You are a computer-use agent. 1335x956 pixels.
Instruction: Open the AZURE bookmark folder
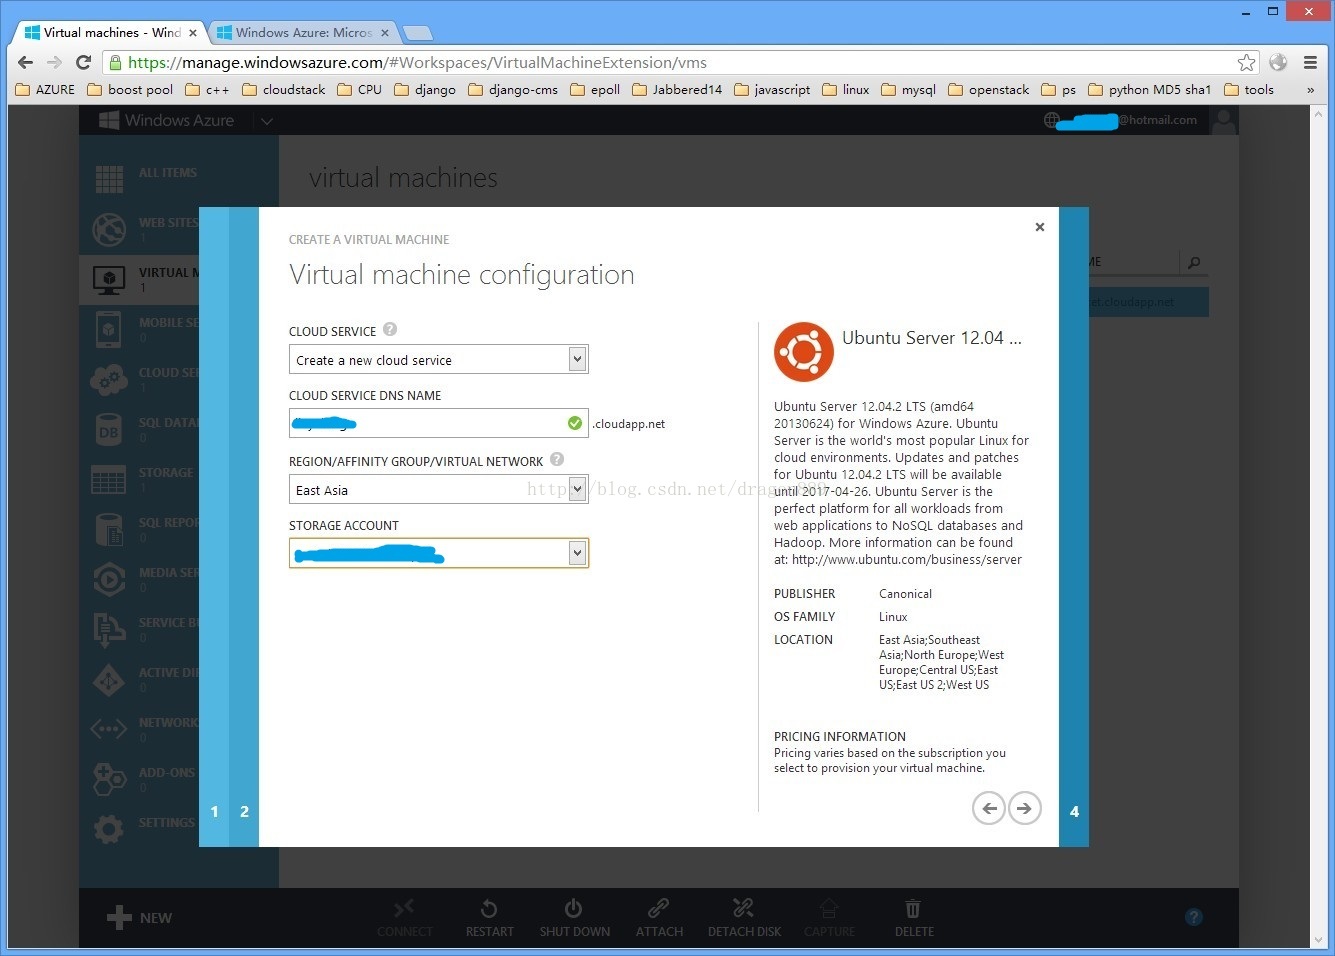pos(45,90)
